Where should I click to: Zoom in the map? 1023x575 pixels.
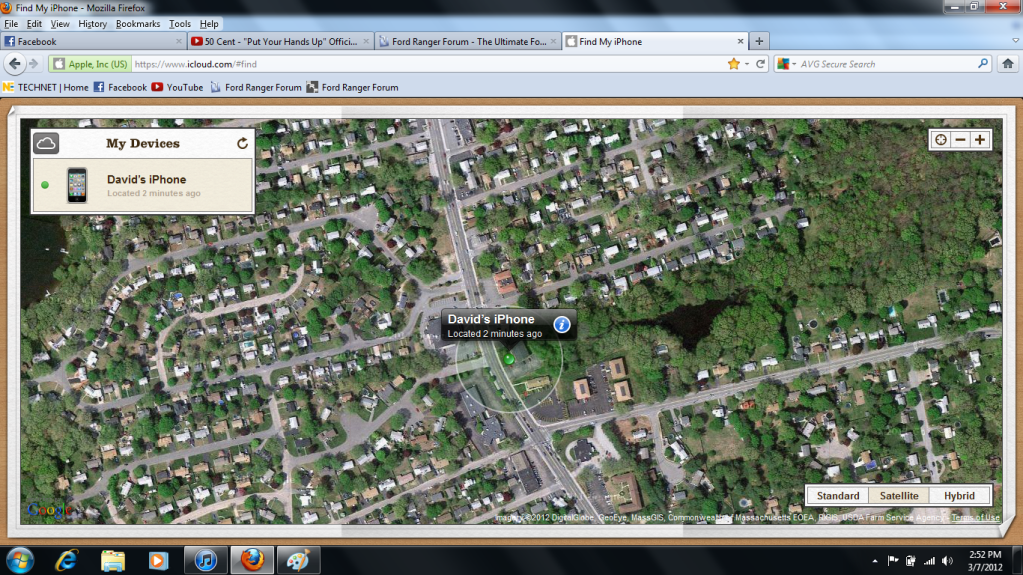pyautogui.click(x=980, y=140)
